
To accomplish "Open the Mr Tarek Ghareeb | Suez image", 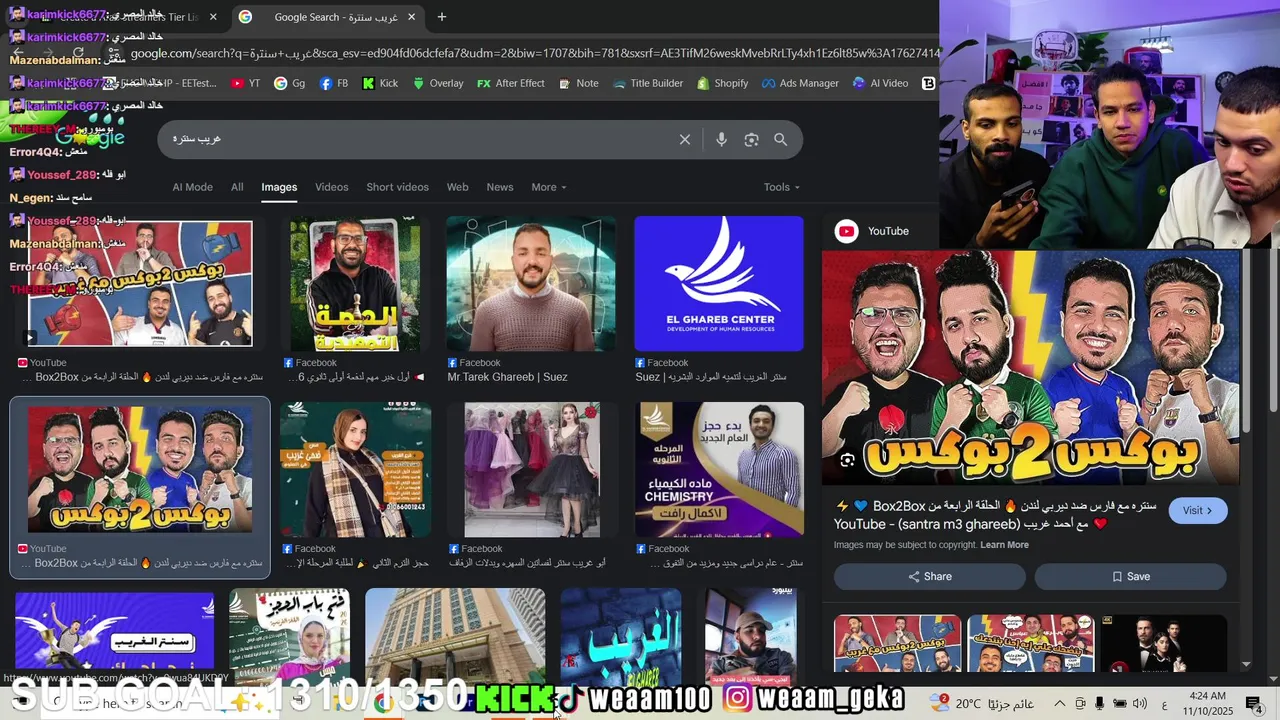I will tap(531, 284).
